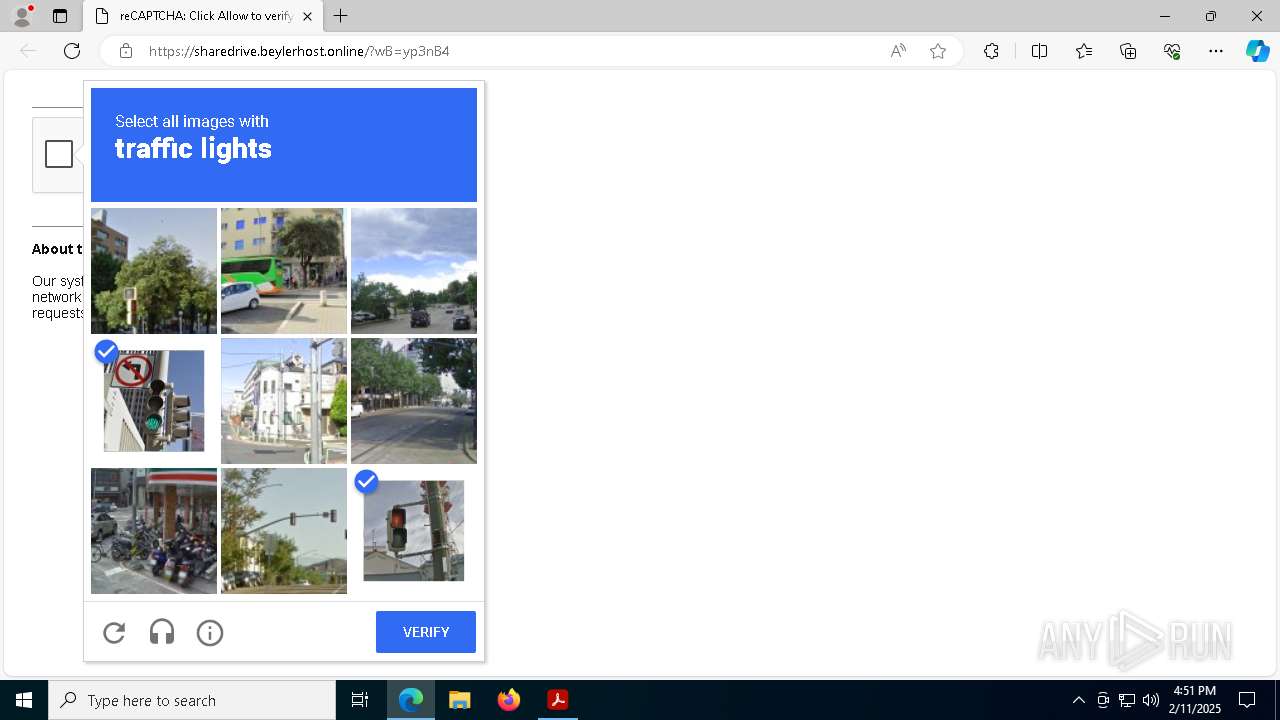This screenshot has width=1280, height=720.
Task: Open Task View on the taskbar
Action: (x=360, y=700)
